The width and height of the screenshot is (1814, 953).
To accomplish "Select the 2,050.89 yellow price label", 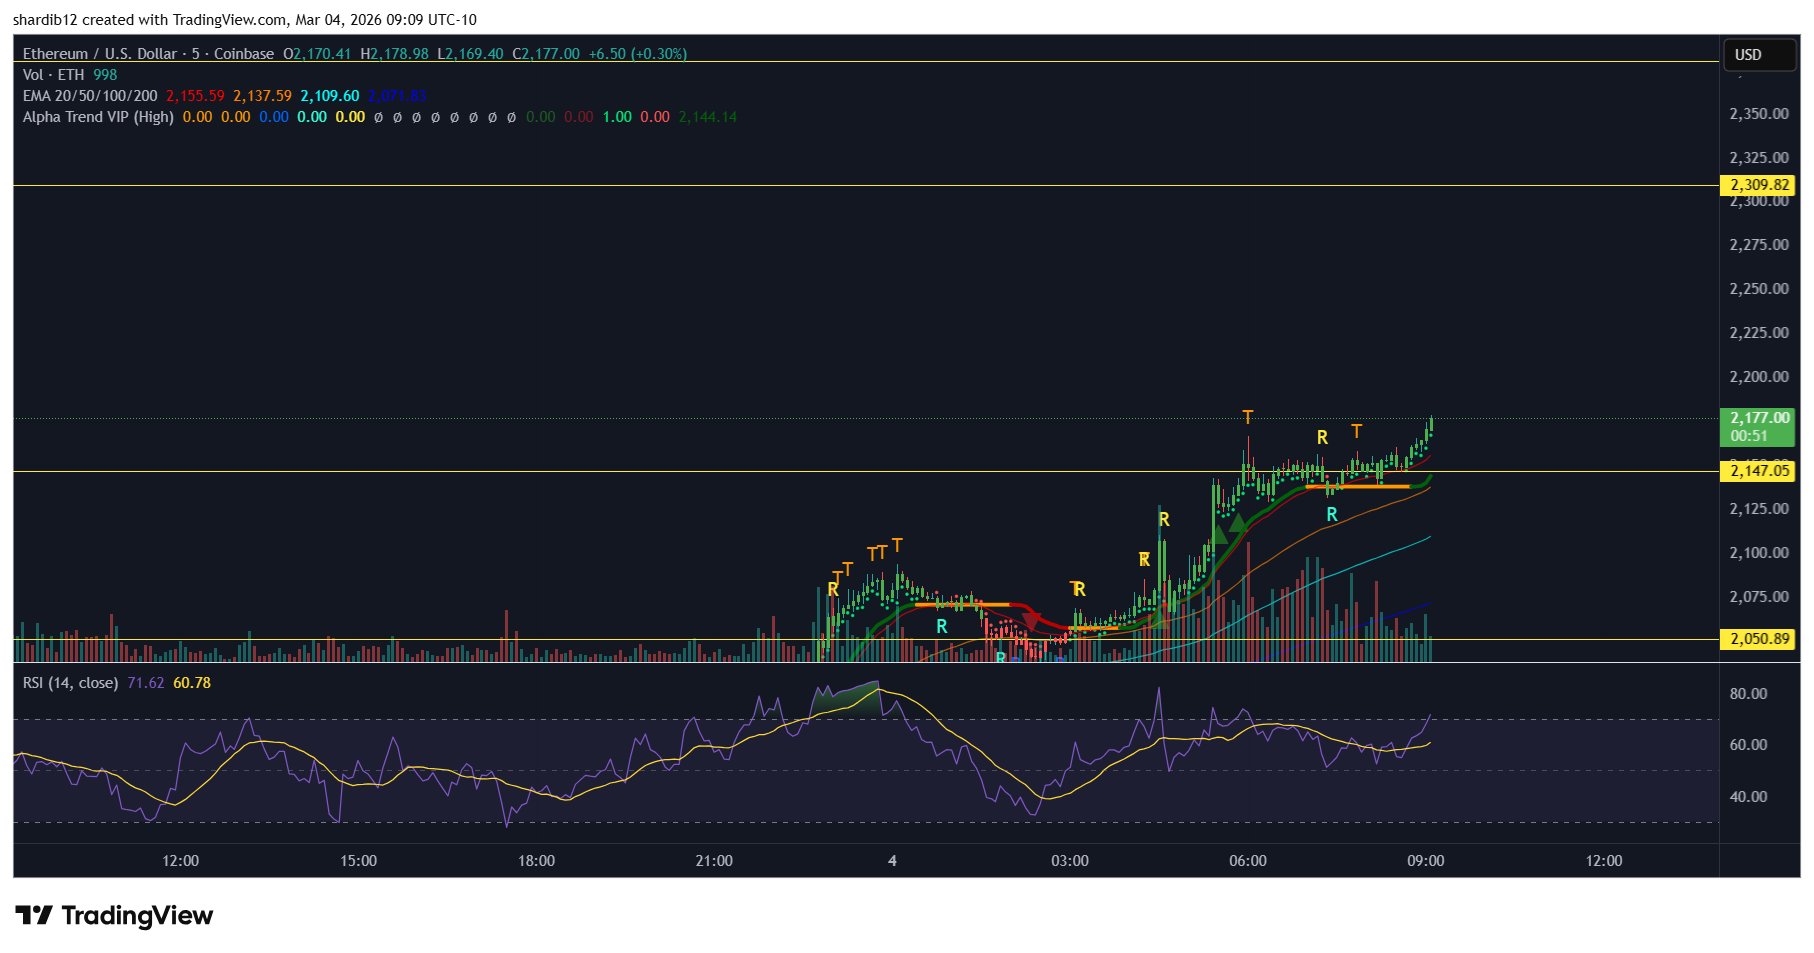I will (x=1758, y=639).
